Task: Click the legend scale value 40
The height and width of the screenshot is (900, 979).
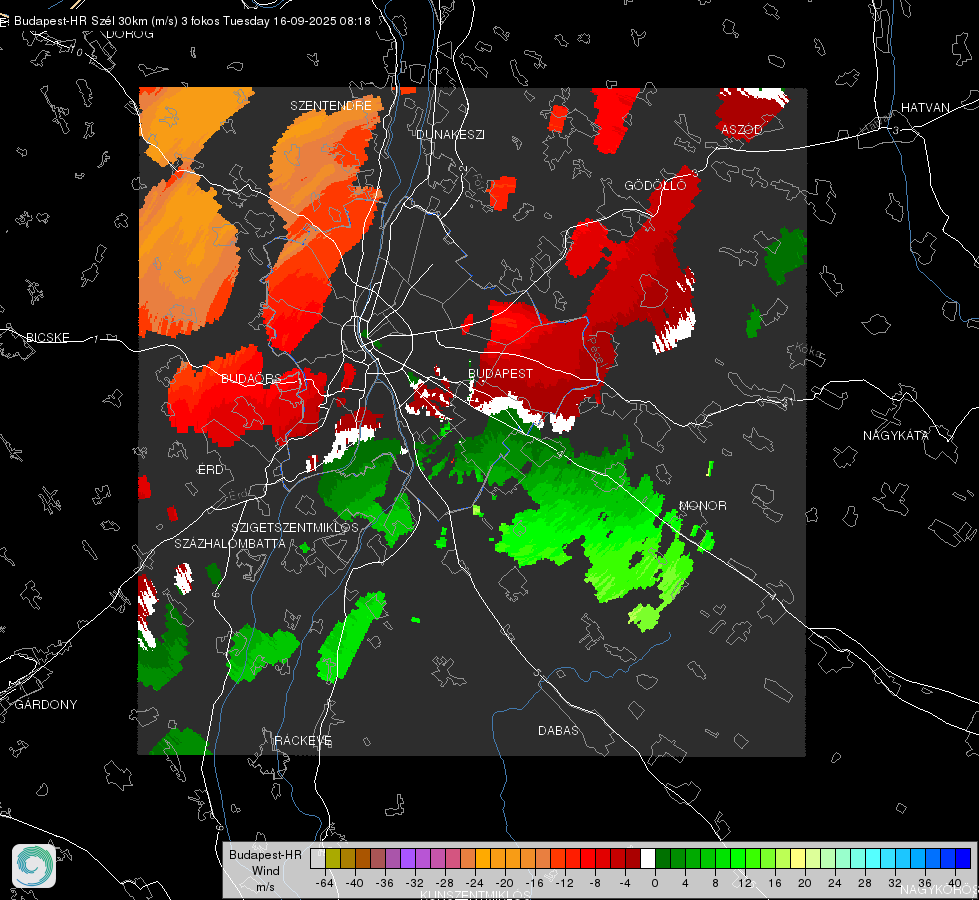Action: click(954, 883)
